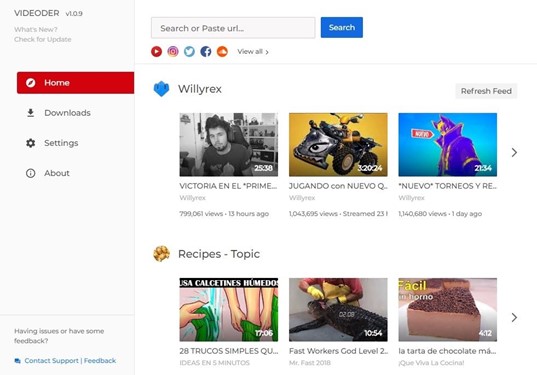This screenshot has height=375, width=537.
Task: Show next videos in the Willyrex row
Action: coord(514,152)
